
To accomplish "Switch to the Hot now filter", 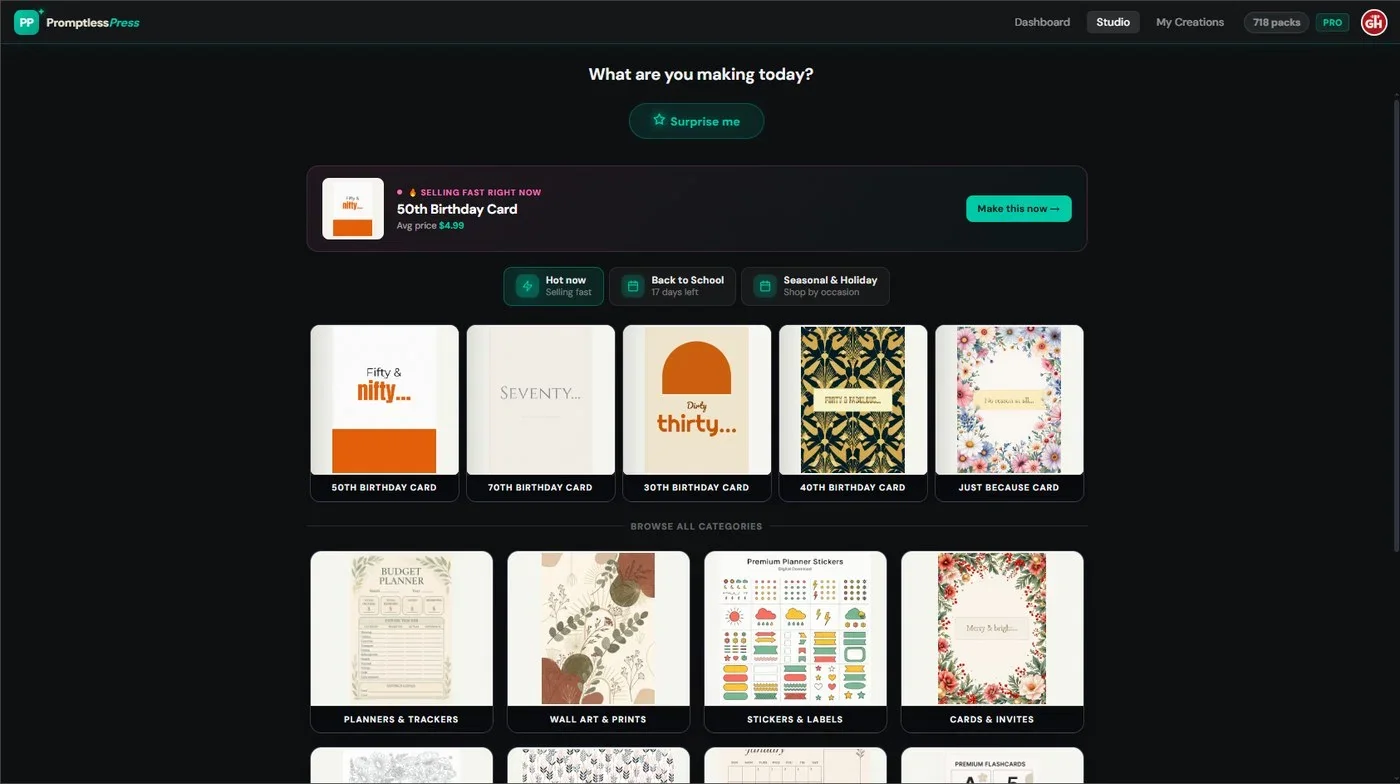I will pos(553,286).
